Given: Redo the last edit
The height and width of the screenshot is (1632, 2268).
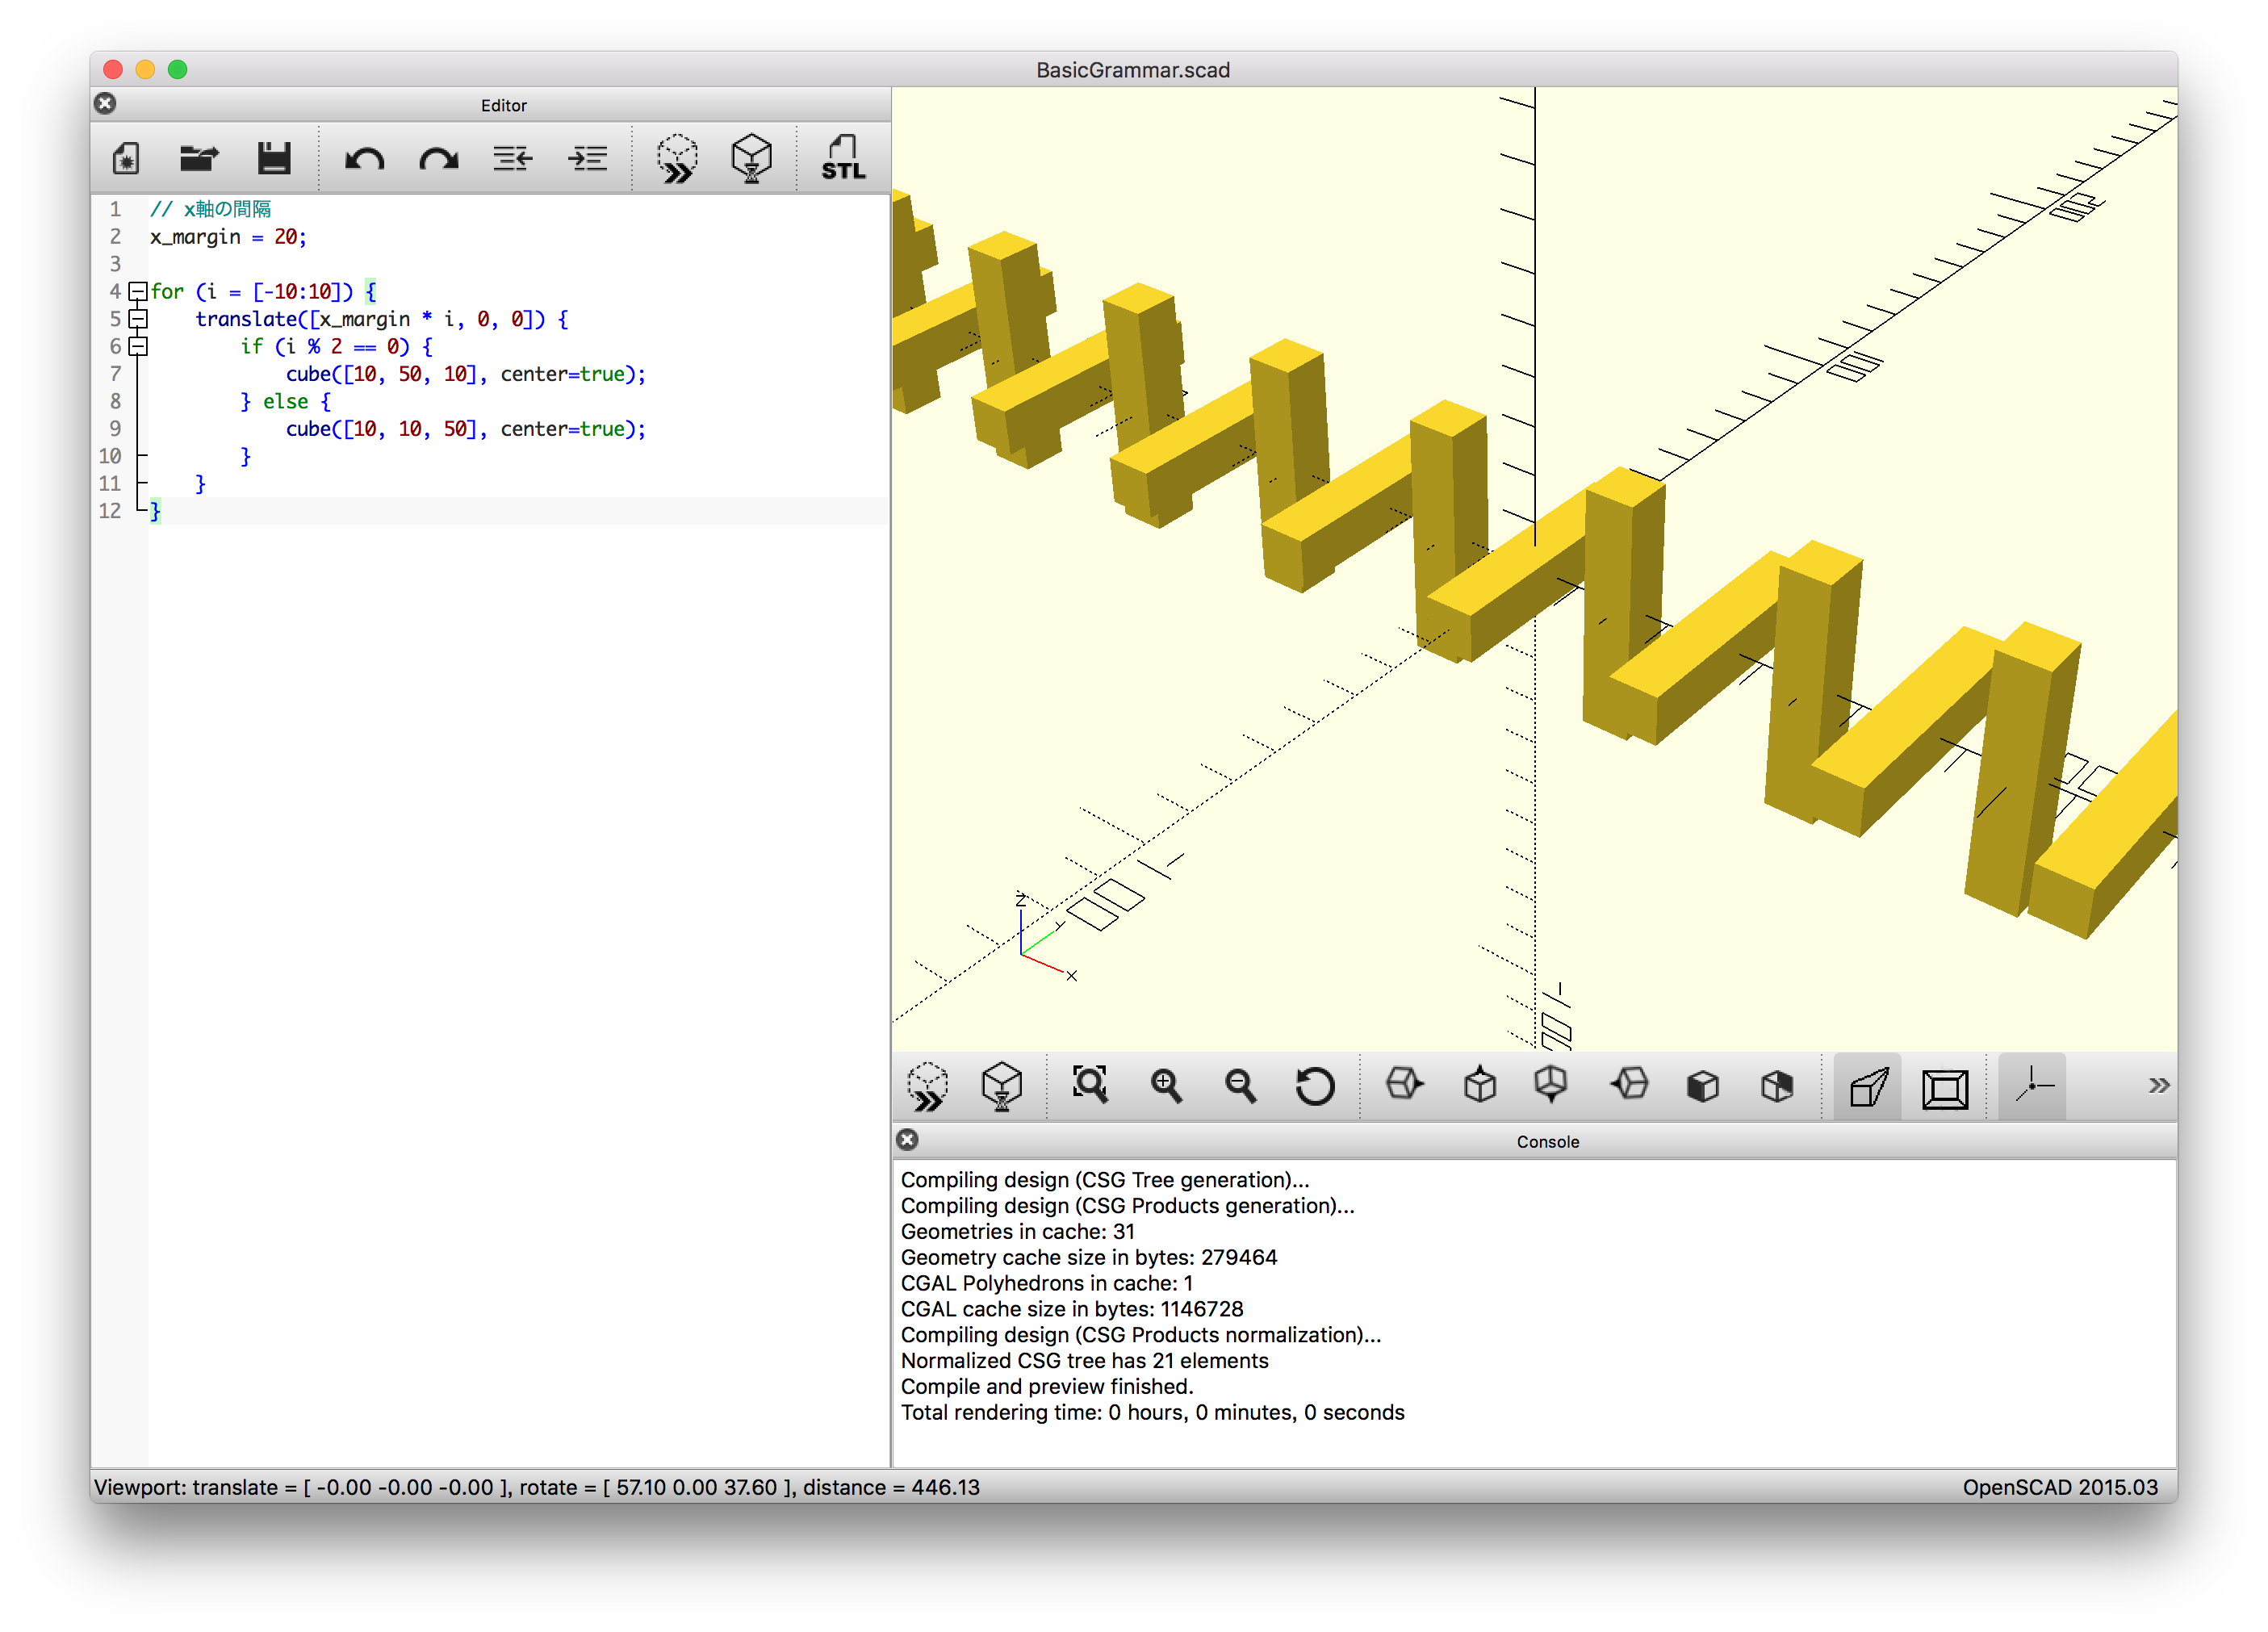Looking at the screenshot, I should coord(438,158).
